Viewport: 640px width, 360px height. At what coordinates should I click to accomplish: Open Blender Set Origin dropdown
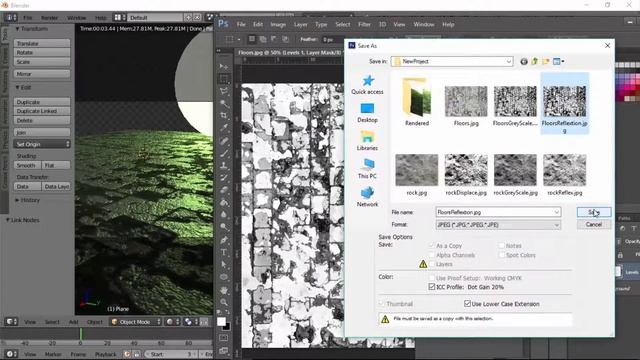42,144
